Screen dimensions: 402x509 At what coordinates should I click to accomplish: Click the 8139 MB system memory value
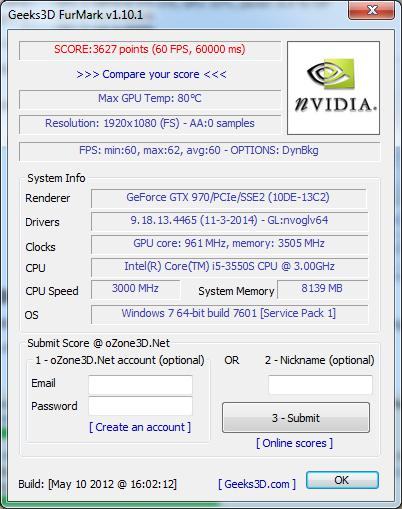coord(322,289)
